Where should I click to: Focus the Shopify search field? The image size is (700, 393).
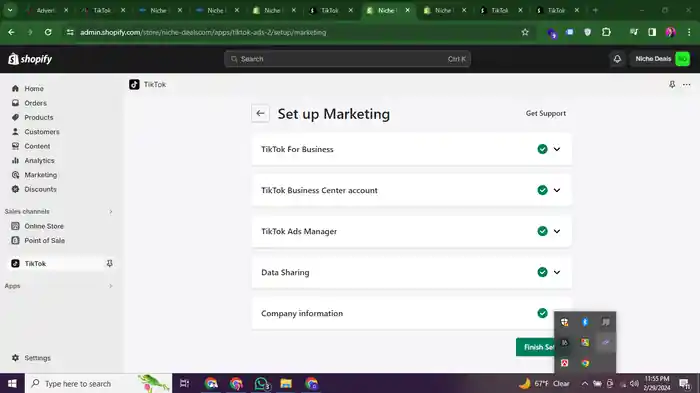click(347, 59)
